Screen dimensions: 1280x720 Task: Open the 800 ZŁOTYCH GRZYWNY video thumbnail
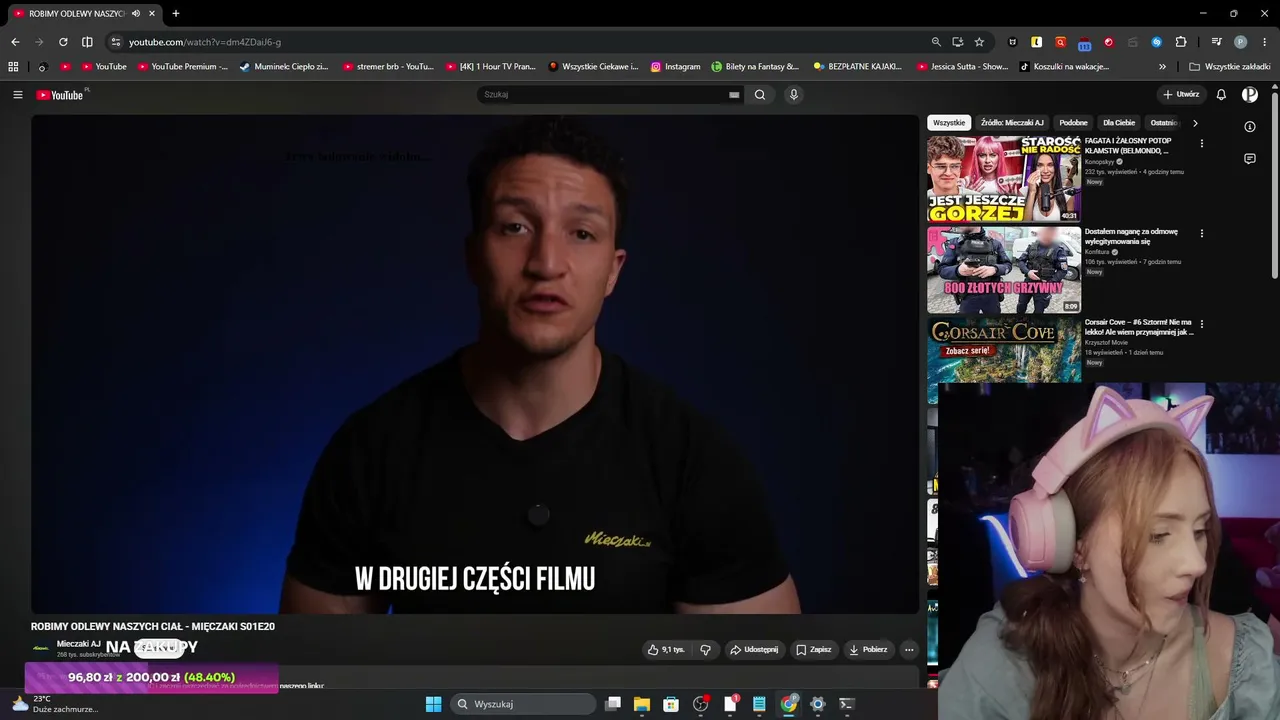1004,270
